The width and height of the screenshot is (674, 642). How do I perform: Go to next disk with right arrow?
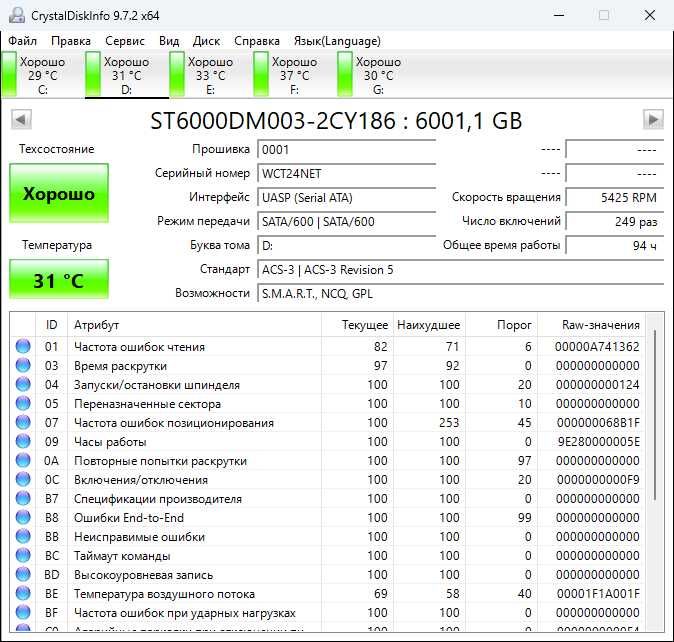(653, 119)
